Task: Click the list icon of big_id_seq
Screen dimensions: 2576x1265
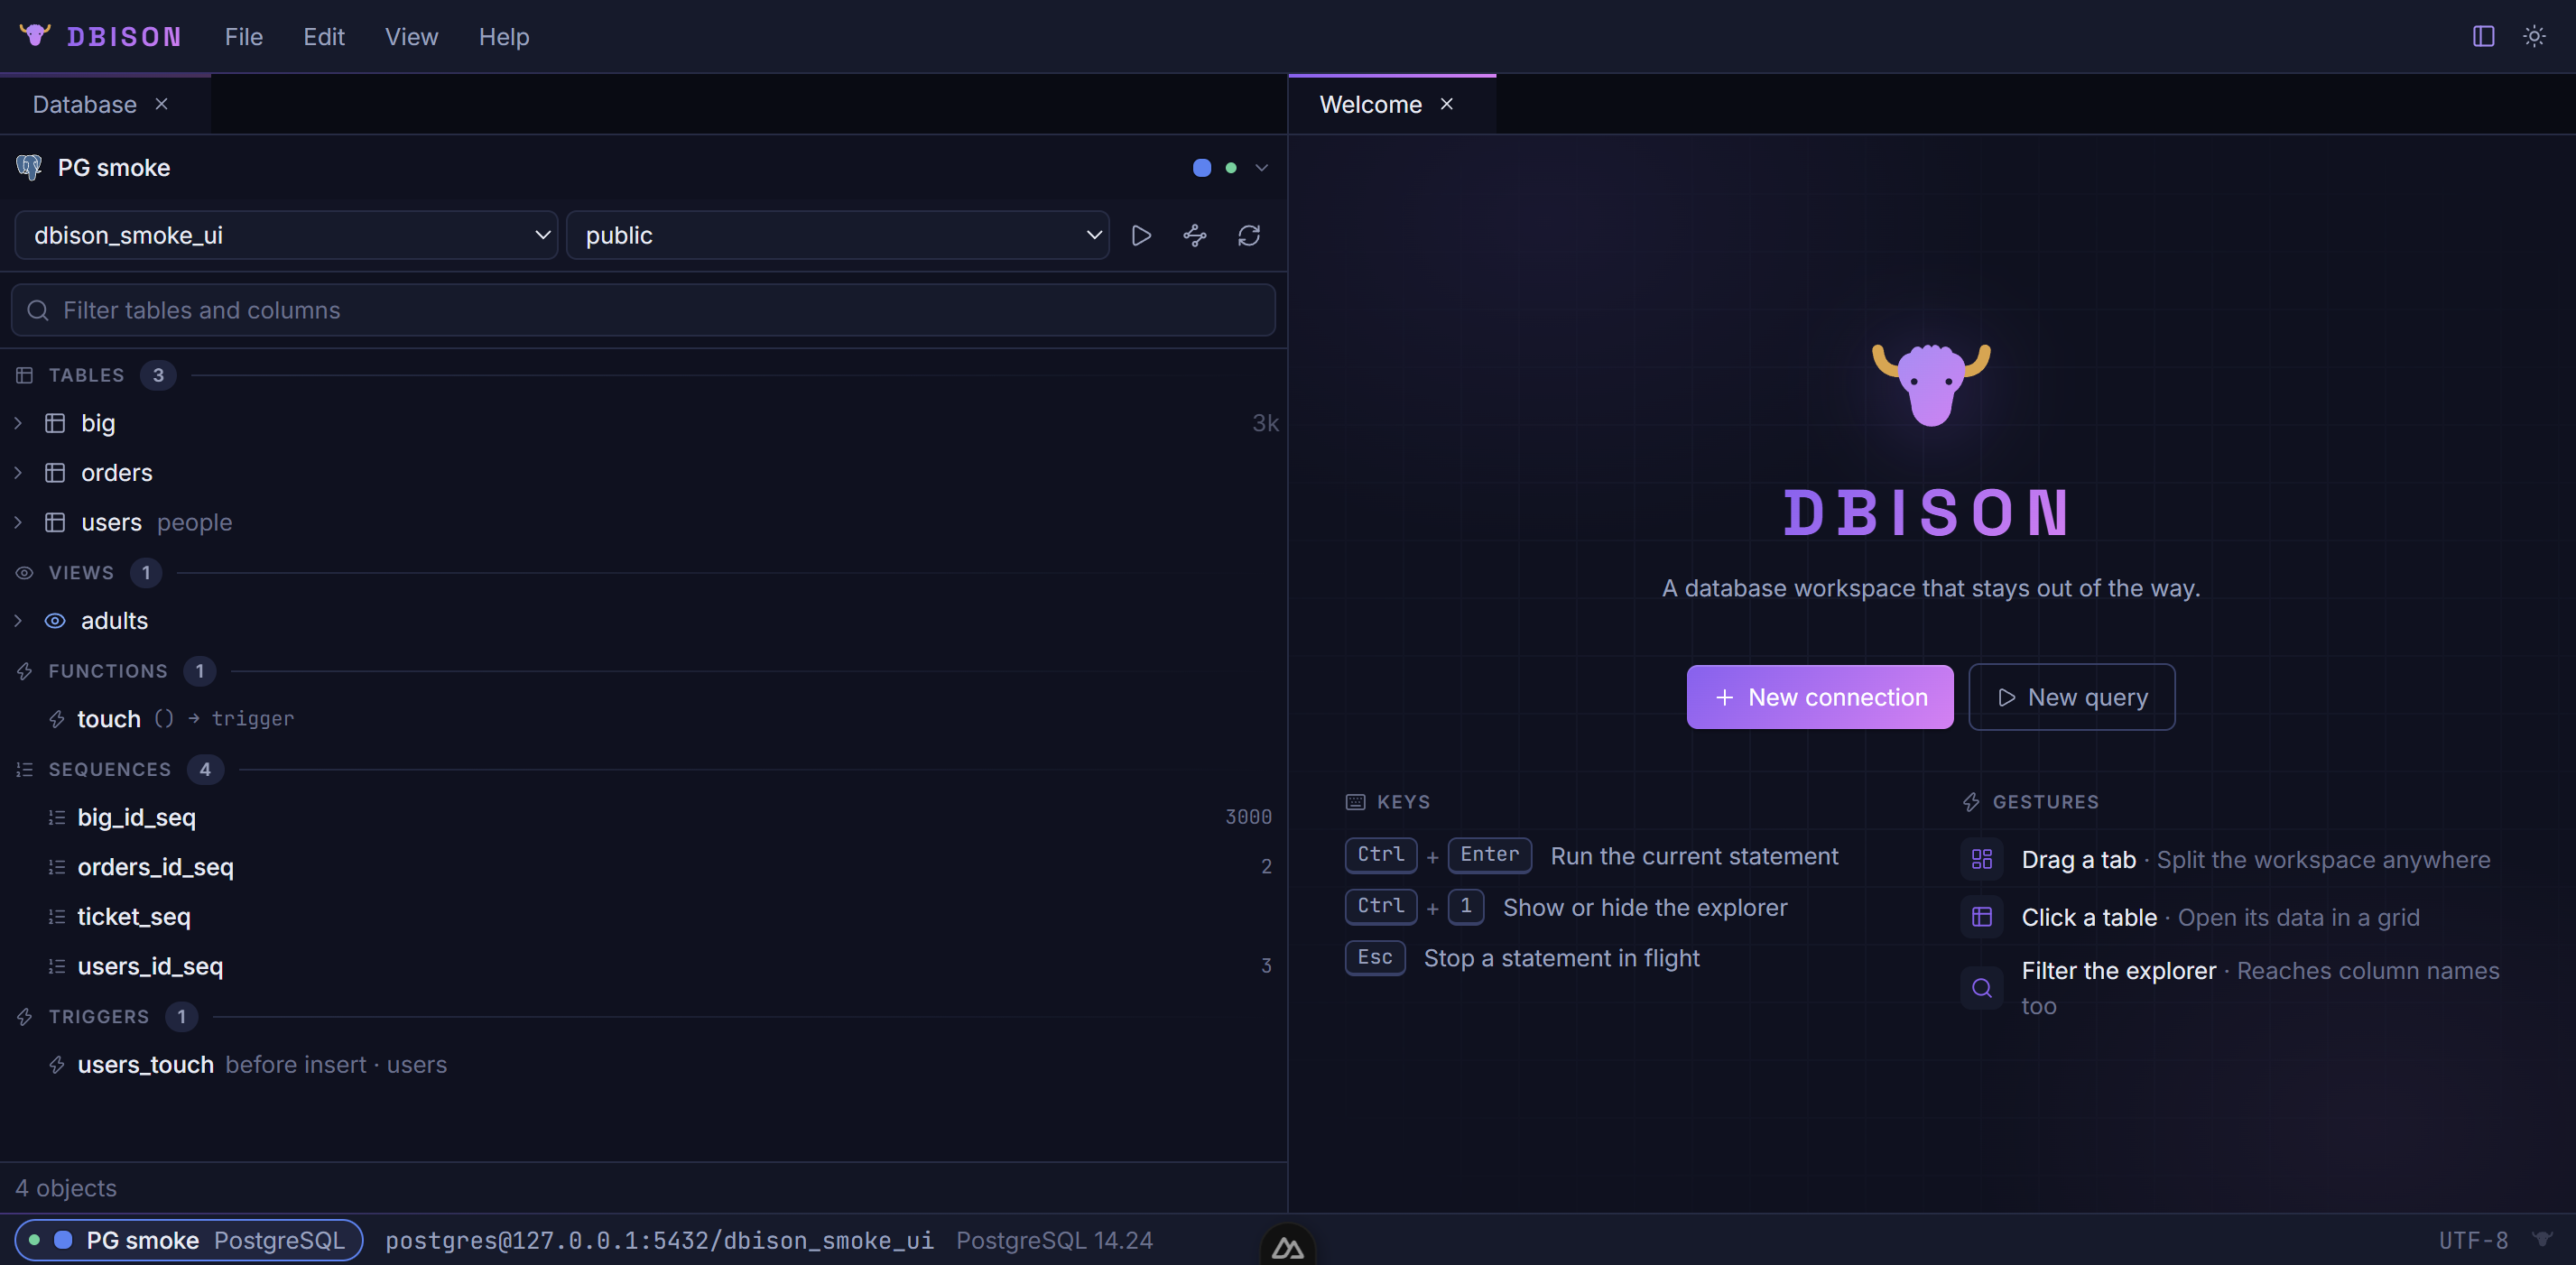Action: (57, 817)
